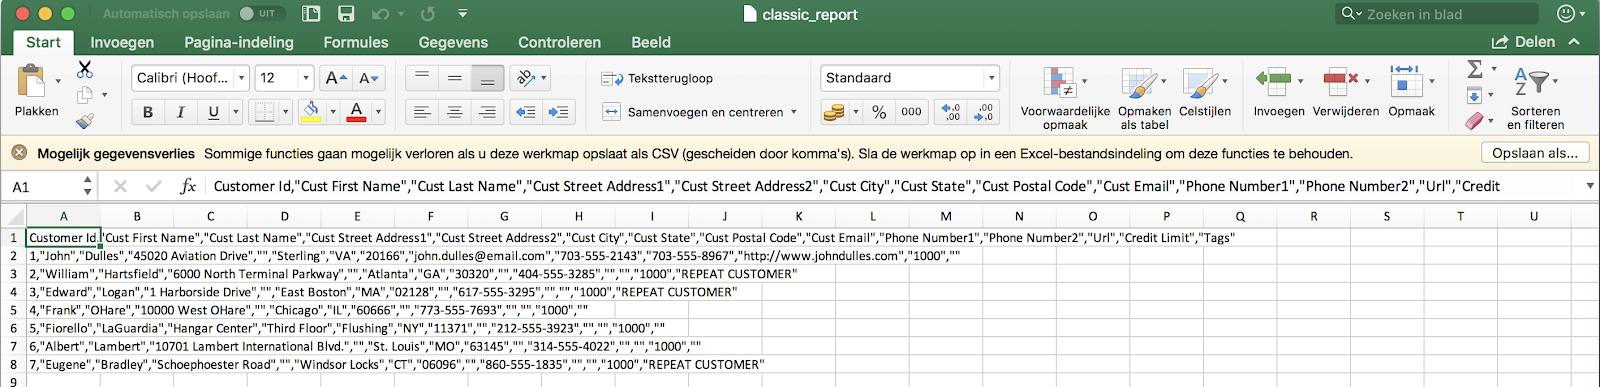Open the Invoegen tab
This screenshot has height=387, width=1600.
122,42
